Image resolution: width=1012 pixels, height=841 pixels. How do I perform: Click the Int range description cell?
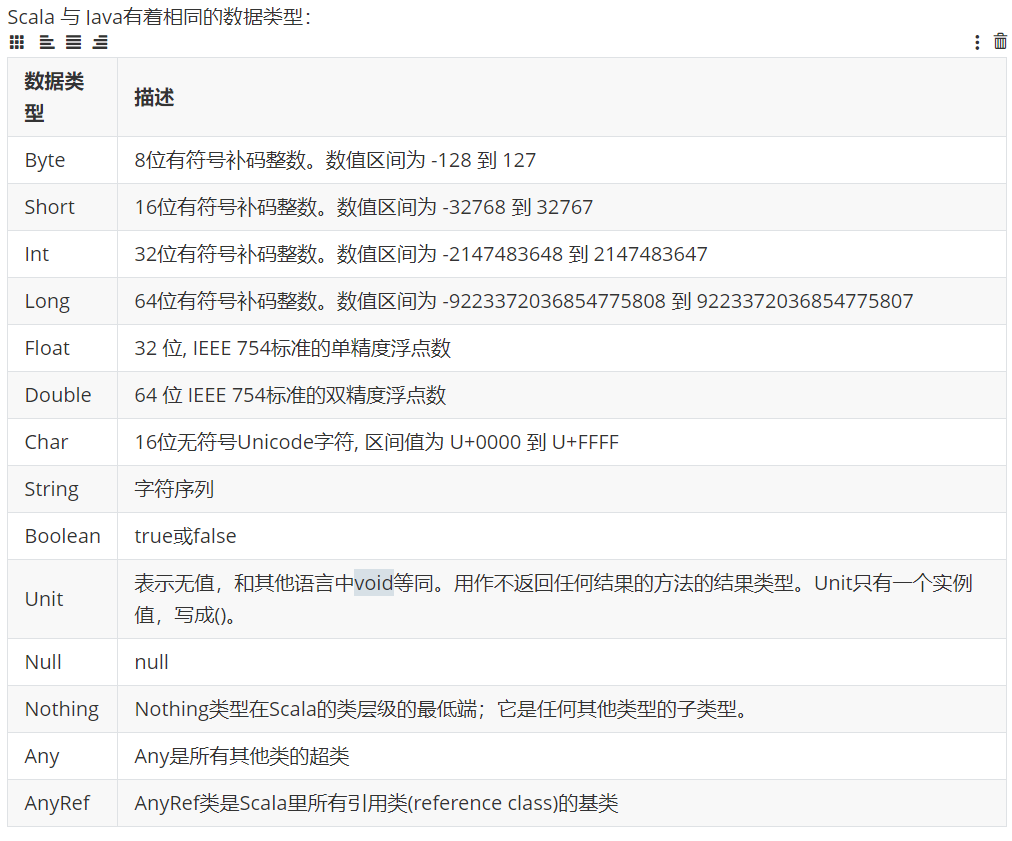point(562,254)
